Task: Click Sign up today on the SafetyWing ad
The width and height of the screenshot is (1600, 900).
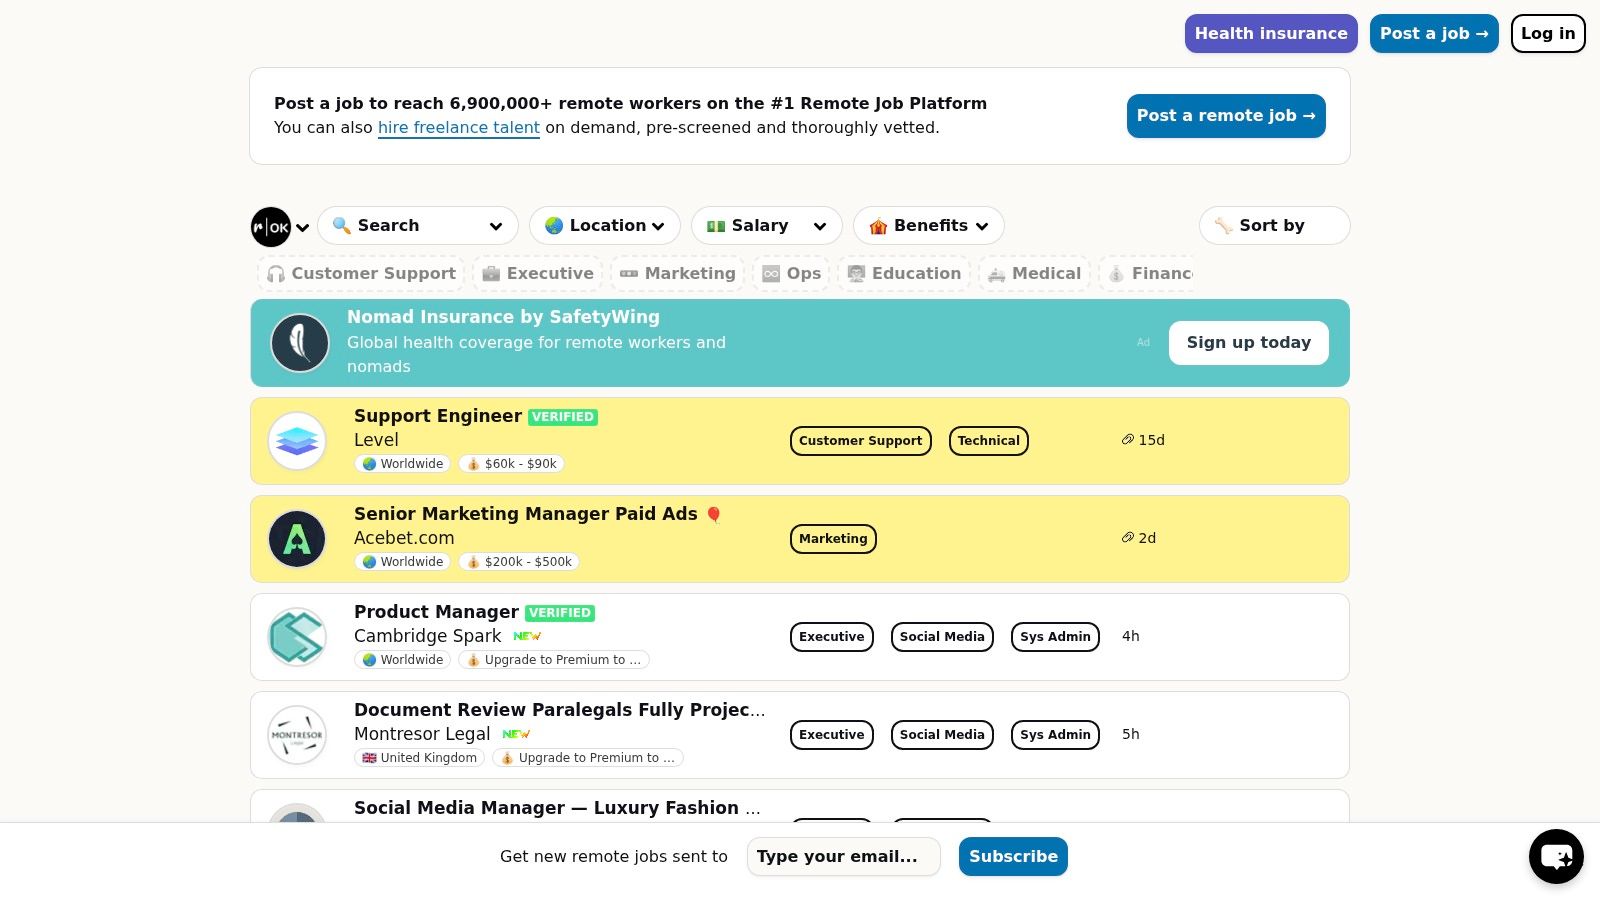Action: tap(1249, 343)
